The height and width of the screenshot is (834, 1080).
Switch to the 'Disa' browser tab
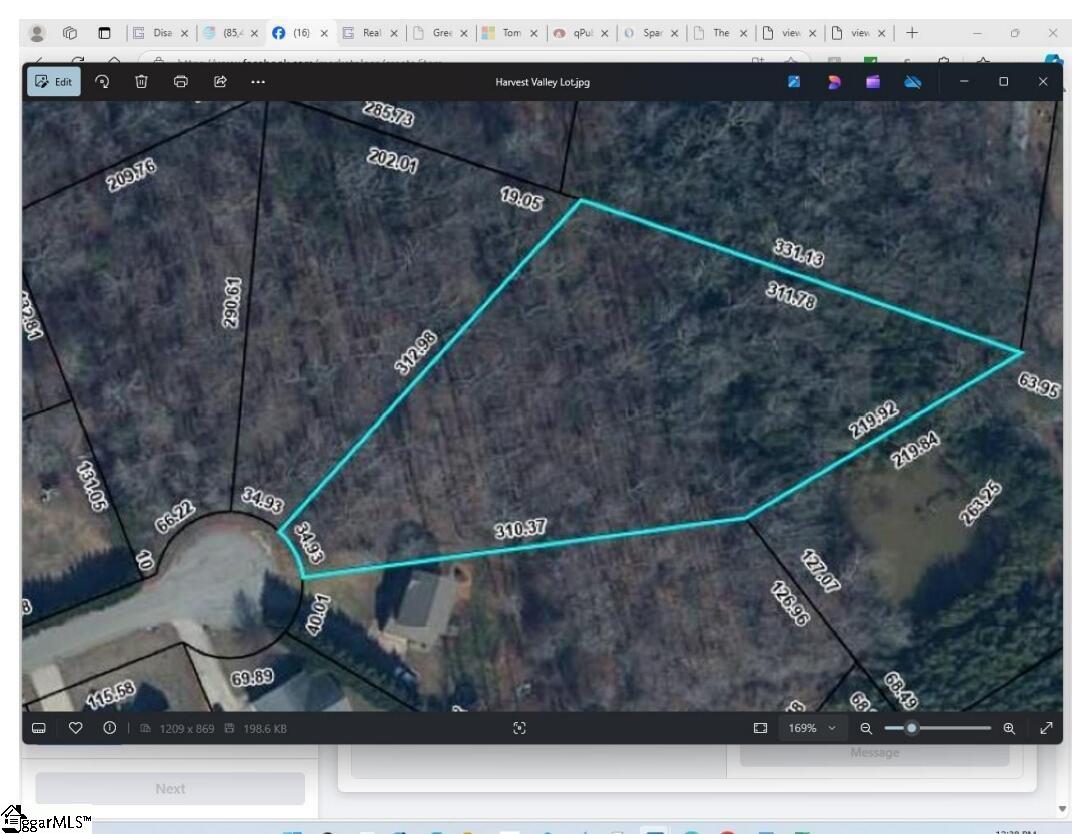point(160,33)
